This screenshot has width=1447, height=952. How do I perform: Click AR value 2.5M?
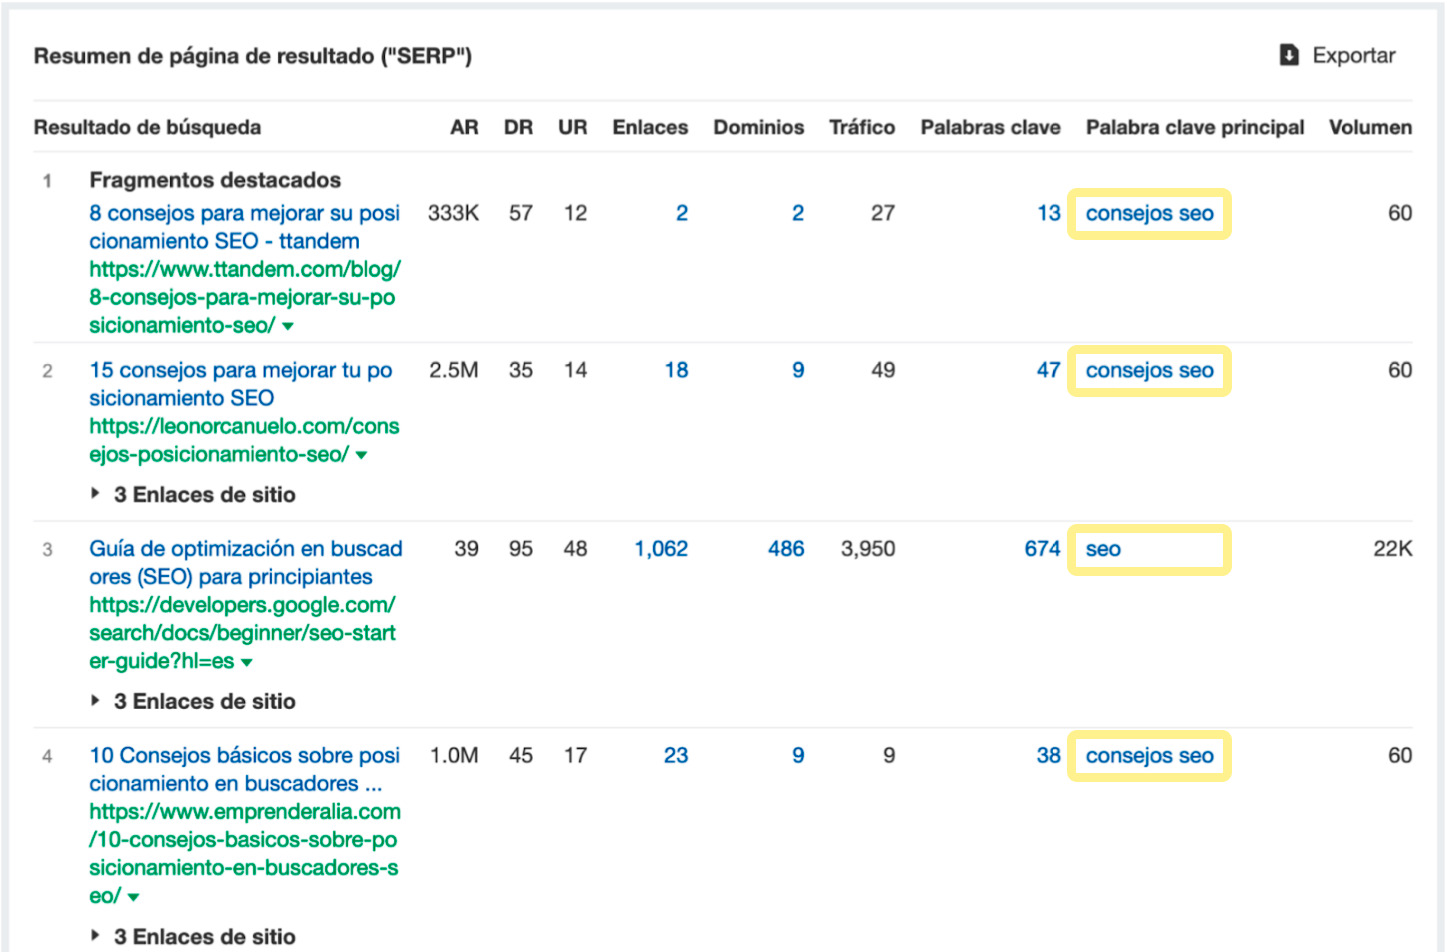pyautogui.click(x=454, y=370)
